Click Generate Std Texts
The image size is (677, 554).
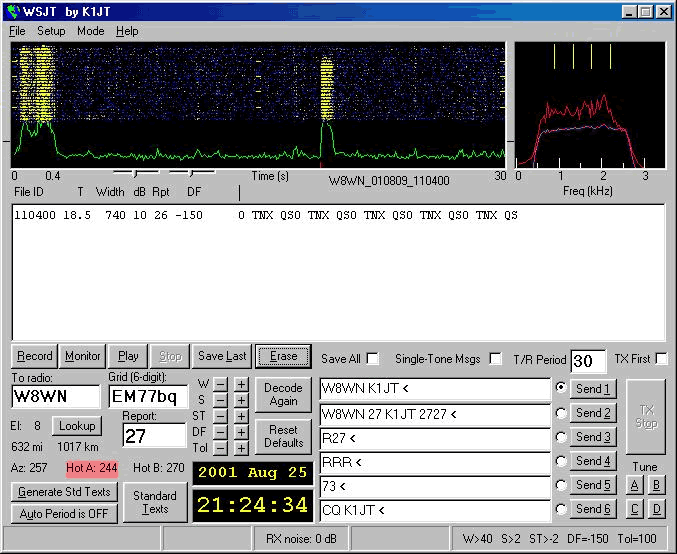[x=64, y=492]
